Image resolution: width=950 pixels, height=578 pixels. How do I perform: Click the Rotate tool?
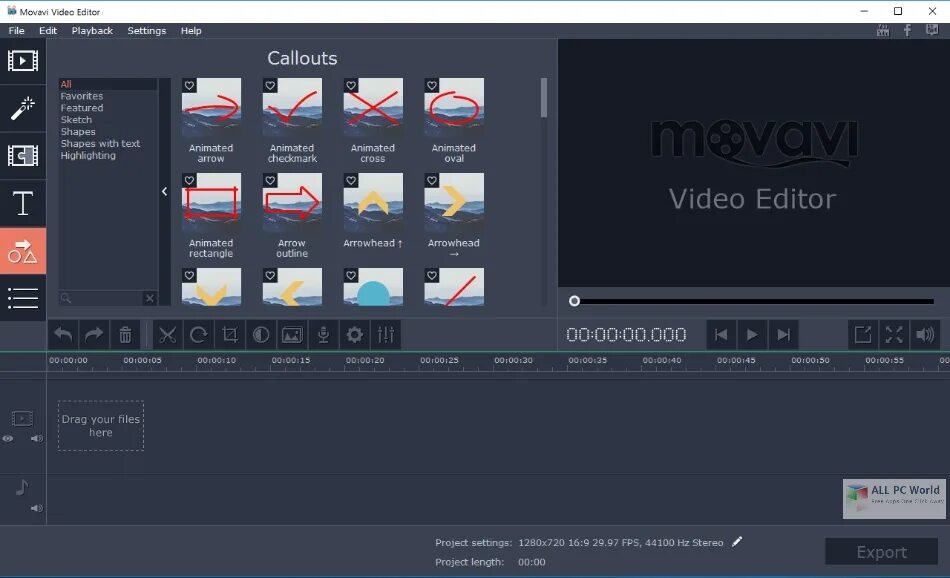199,334
